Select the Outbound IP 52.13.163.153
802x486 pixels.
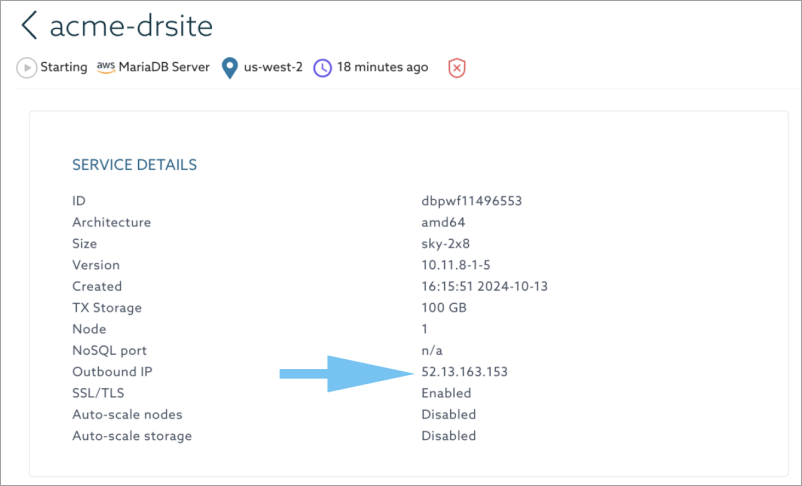click(x=464, y=372)
